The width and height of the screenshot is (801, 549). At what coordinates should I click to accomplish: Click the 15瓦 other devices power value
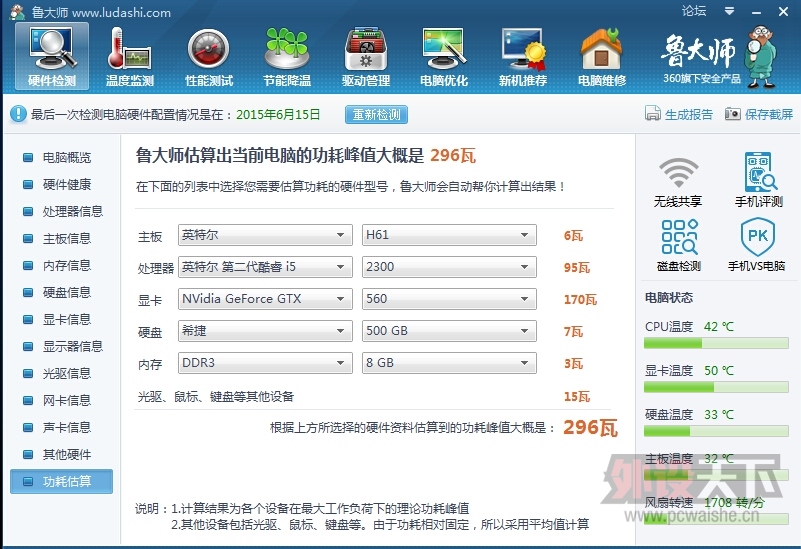(577, 396)
